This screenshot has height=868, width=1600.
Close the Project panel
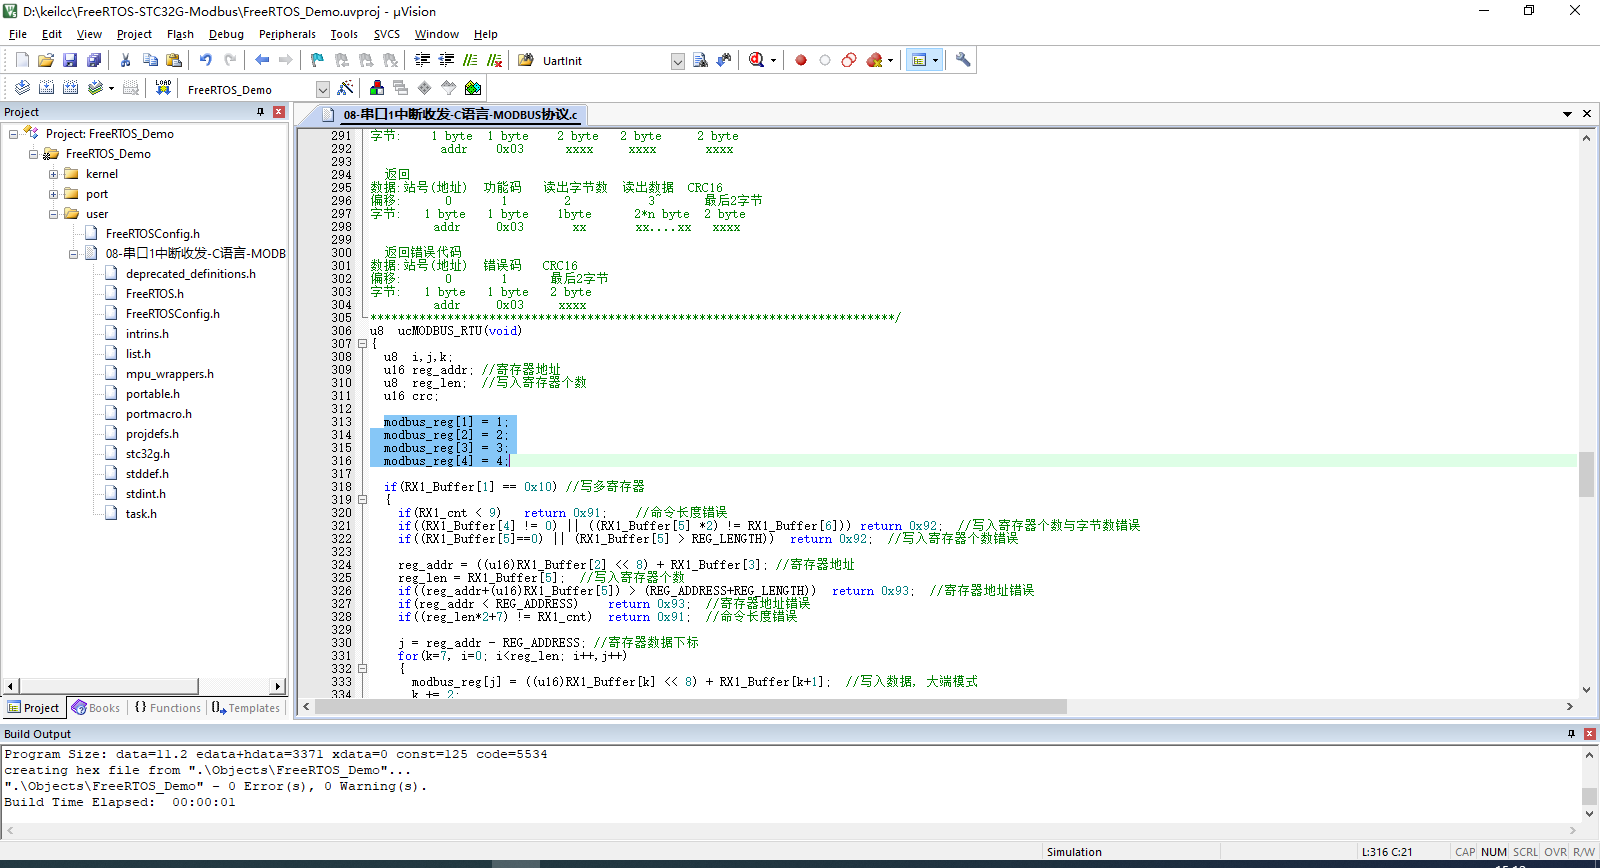click(x=279, y=112)
